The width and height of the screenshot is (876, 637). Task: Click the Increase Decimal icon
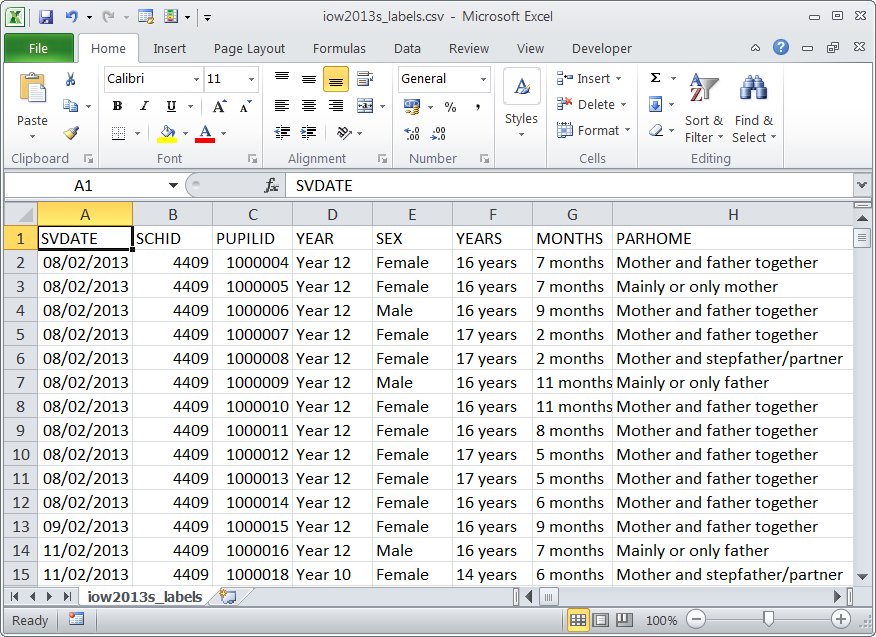point(410,132)
